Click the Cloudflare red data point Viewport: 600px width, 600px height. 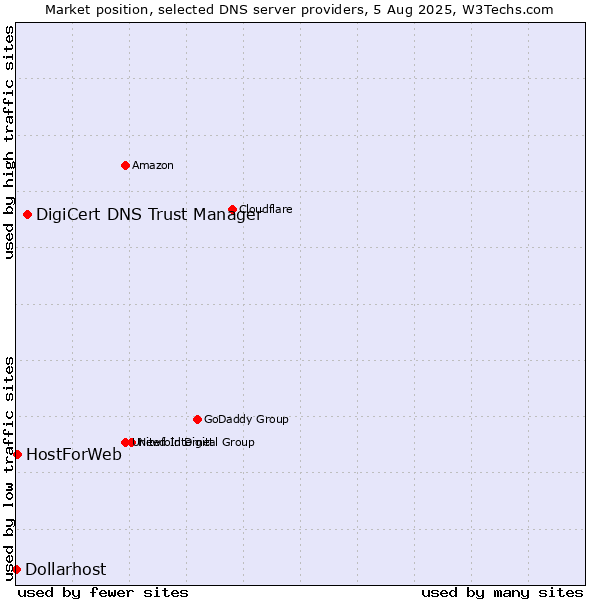[232, 209]
